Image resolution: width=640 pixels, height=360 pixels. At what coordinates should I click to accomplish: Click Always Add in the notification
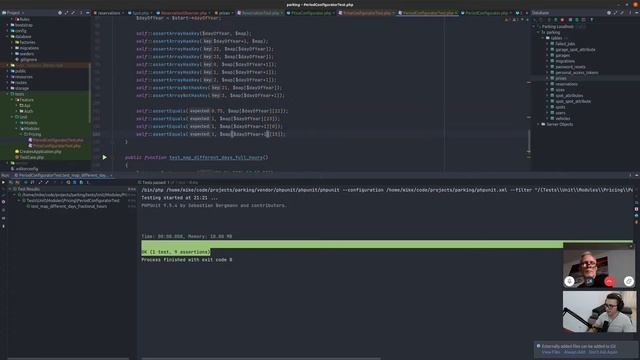[x=574, y=352]
